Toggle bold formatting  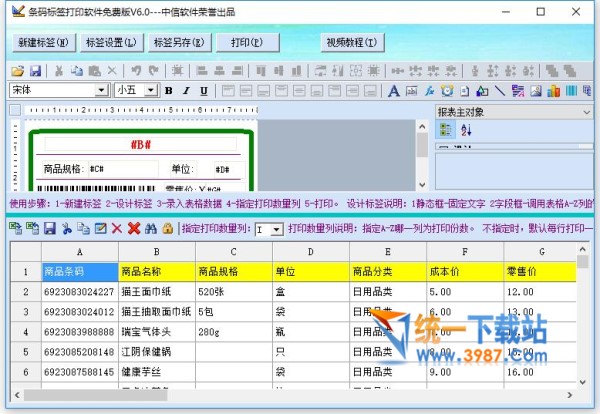[x=168, y=91]
